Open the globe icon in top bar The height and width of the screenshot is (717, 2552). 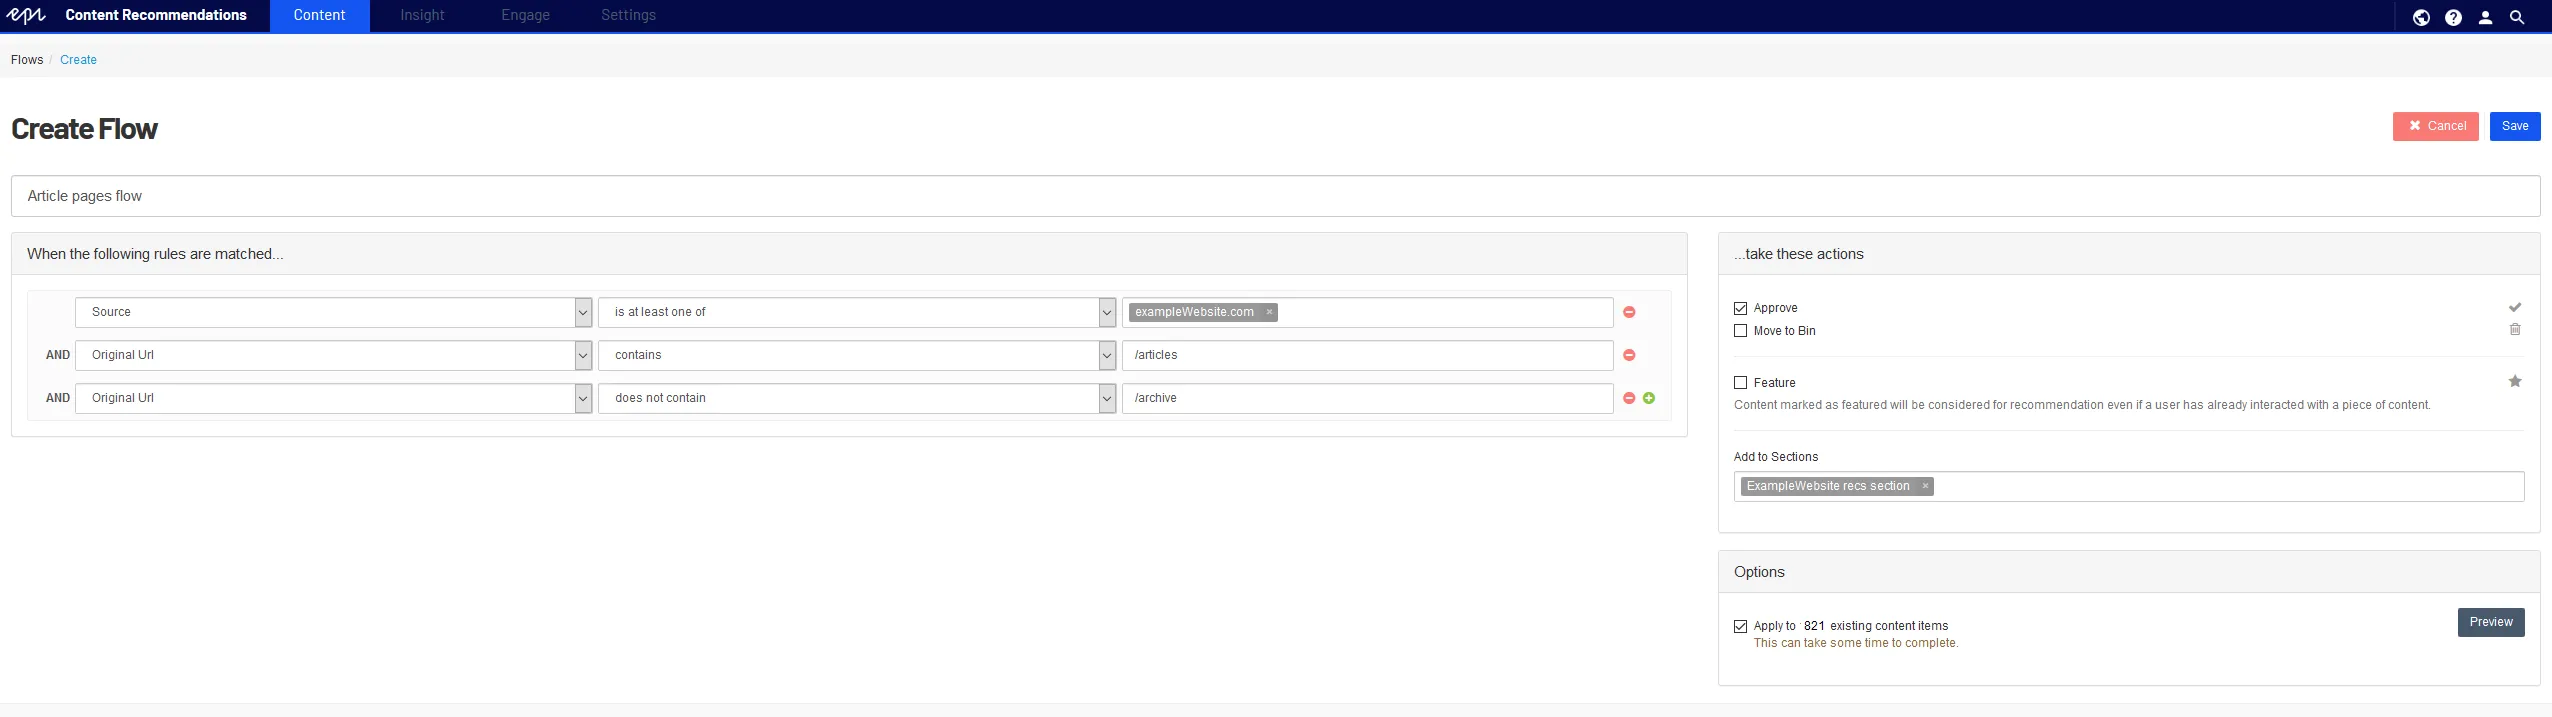[x=2421, y=17]
